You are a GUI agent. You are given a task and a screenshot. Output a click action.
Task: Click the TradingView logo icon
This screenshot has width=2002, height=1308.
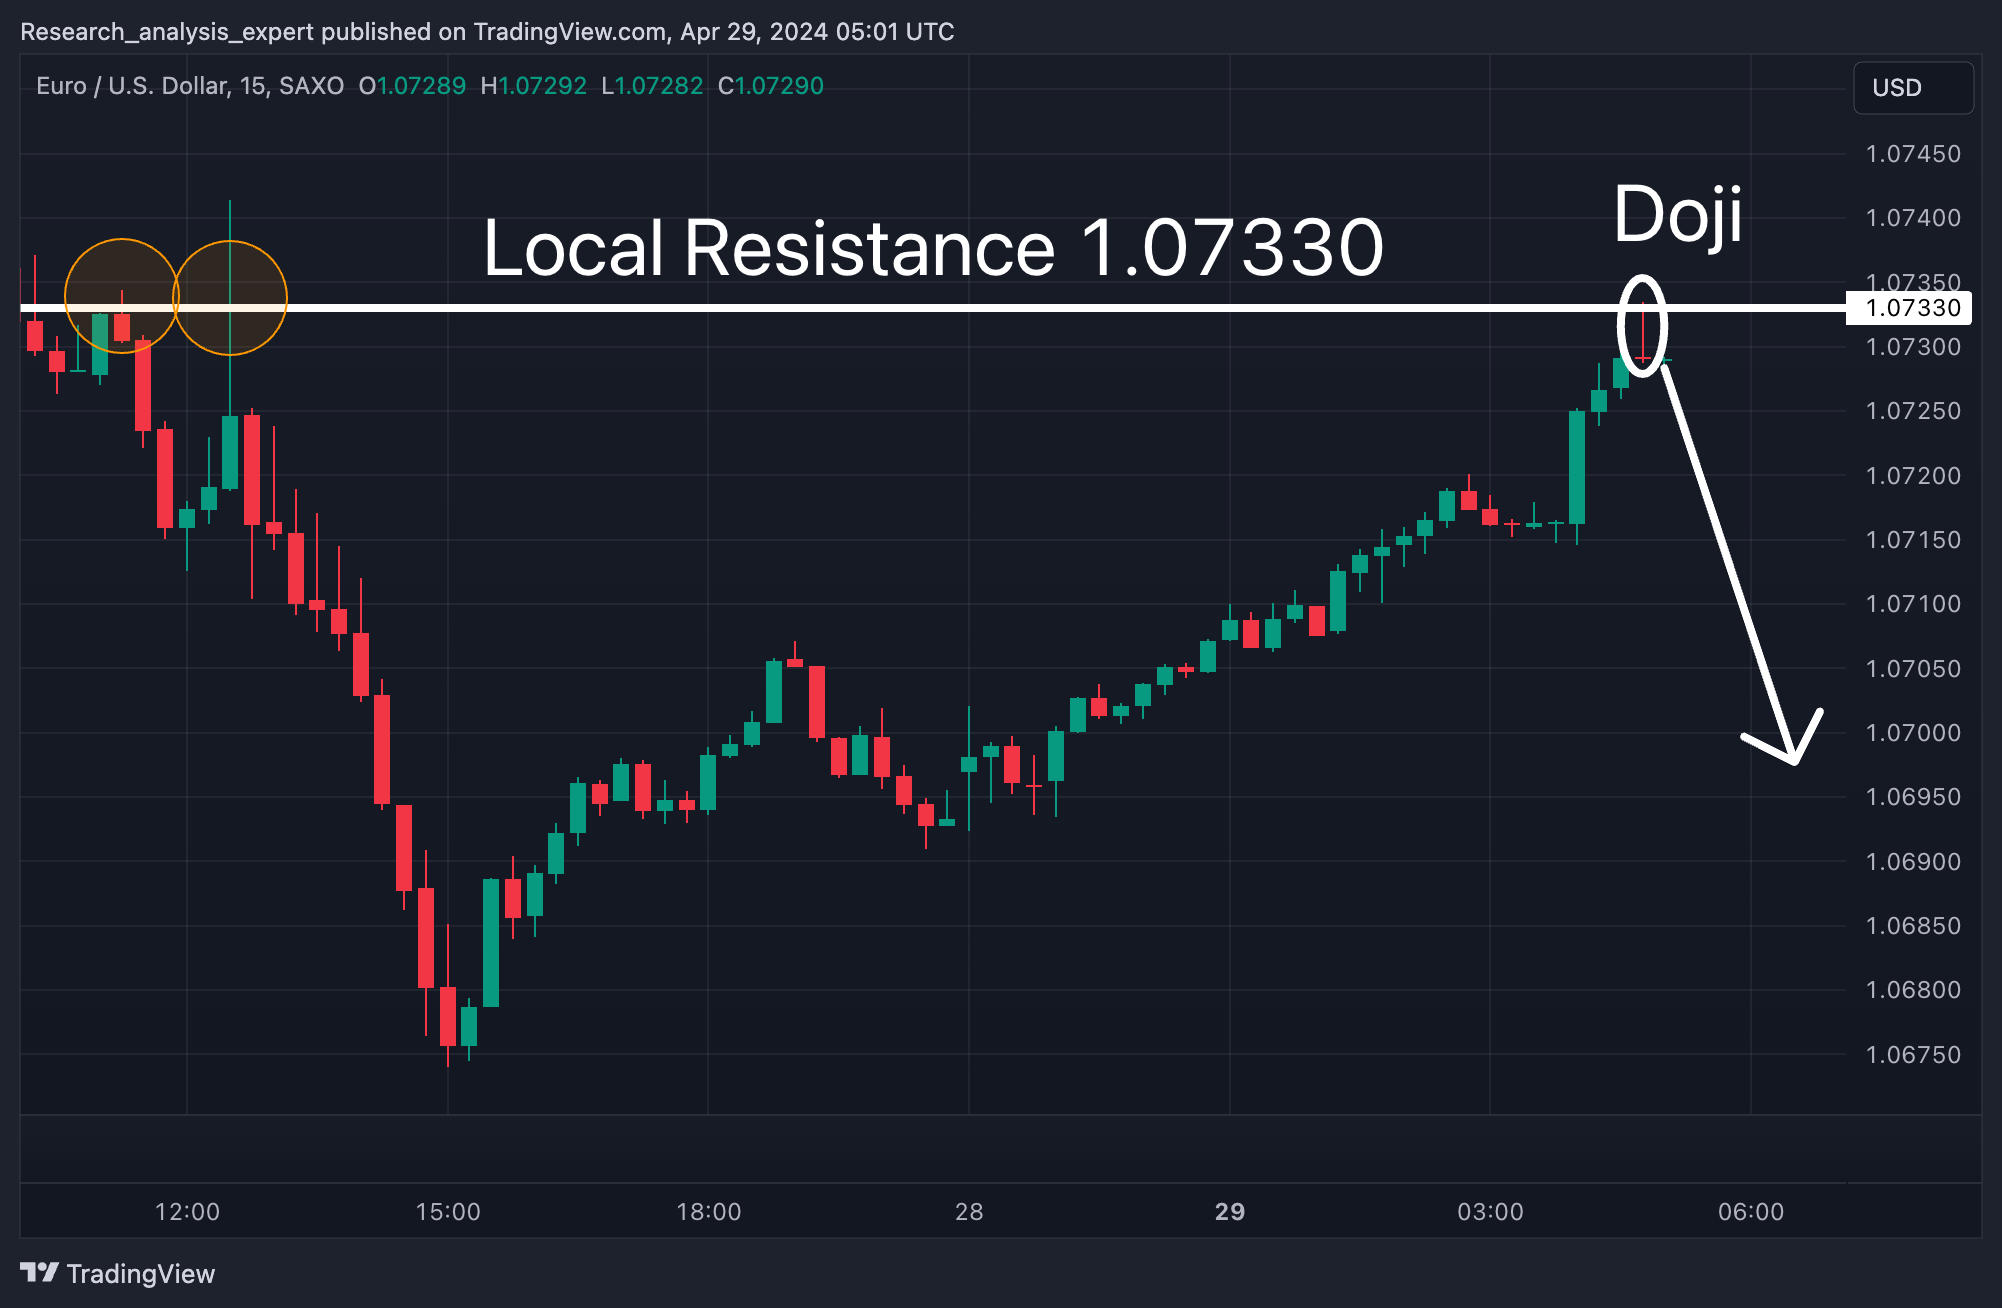(40, 1272)
